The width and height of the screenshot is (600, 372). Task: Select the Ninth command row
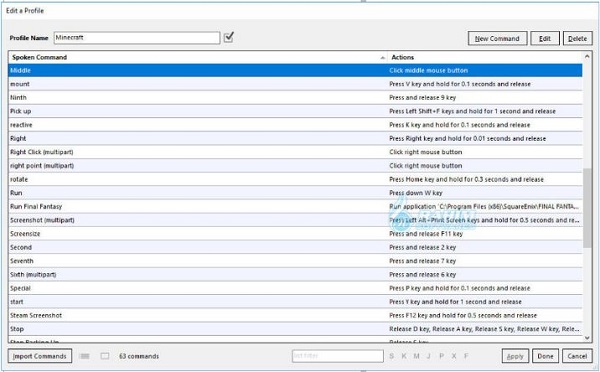[295, 98]
